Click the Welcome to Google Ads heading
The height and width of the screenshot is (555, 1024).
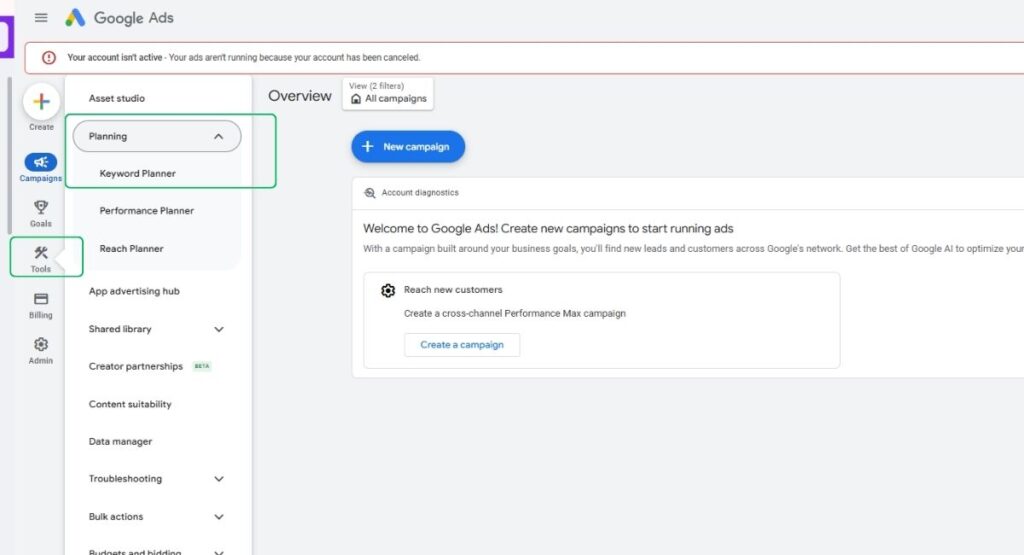(548, 229)
